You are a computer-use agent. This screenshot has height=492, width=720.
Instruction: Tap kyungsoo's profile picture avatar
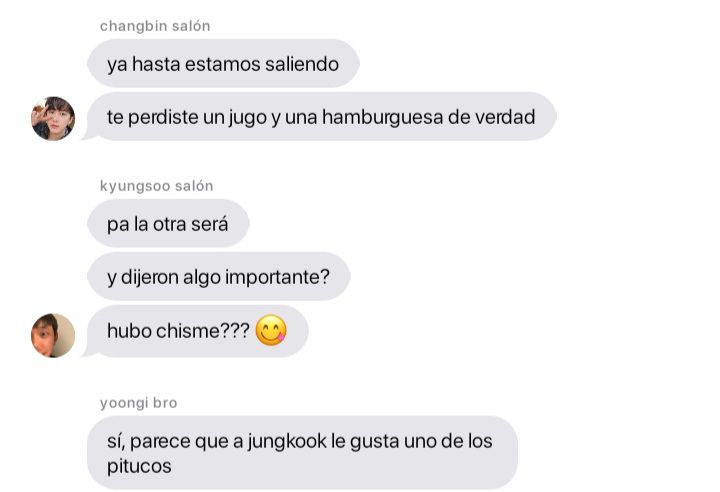click(53, 335)
